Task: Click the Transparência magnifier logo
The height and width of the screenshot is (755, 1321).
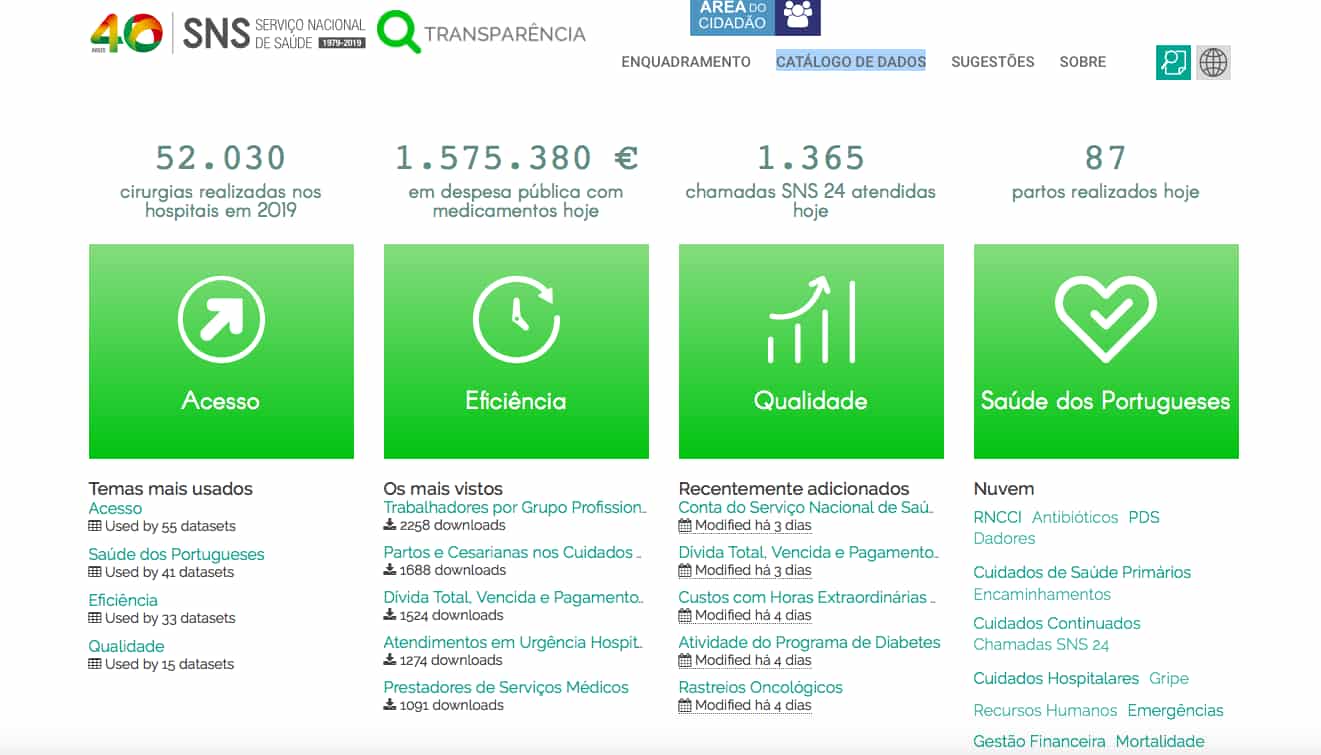Action: coord(399,32)
